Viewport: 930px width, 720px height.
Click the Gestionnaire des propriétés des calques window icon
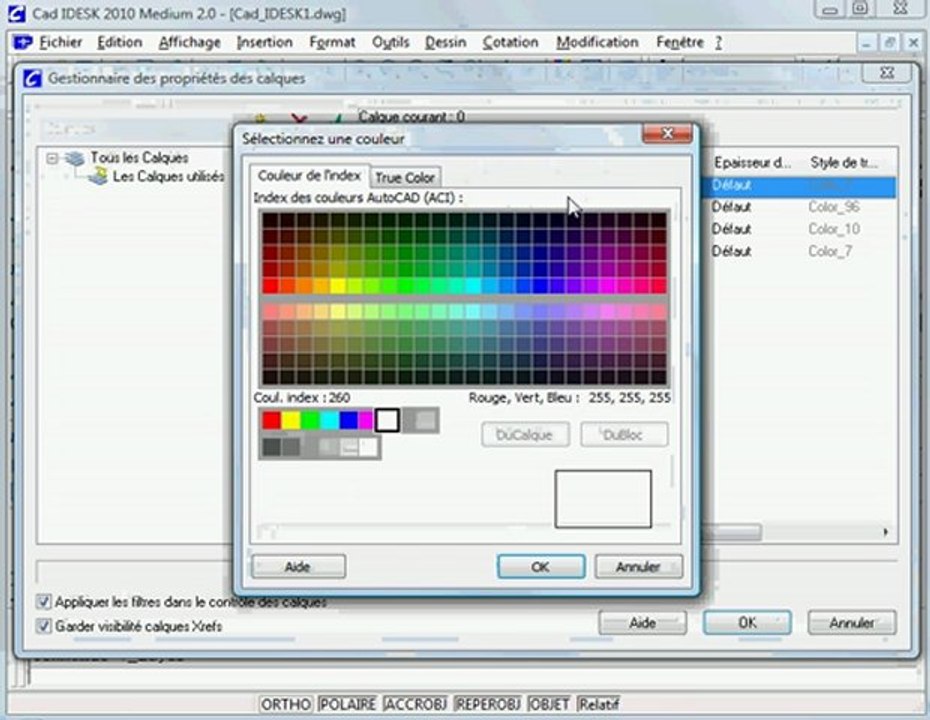pyautogui.click(x=33, y=78)
